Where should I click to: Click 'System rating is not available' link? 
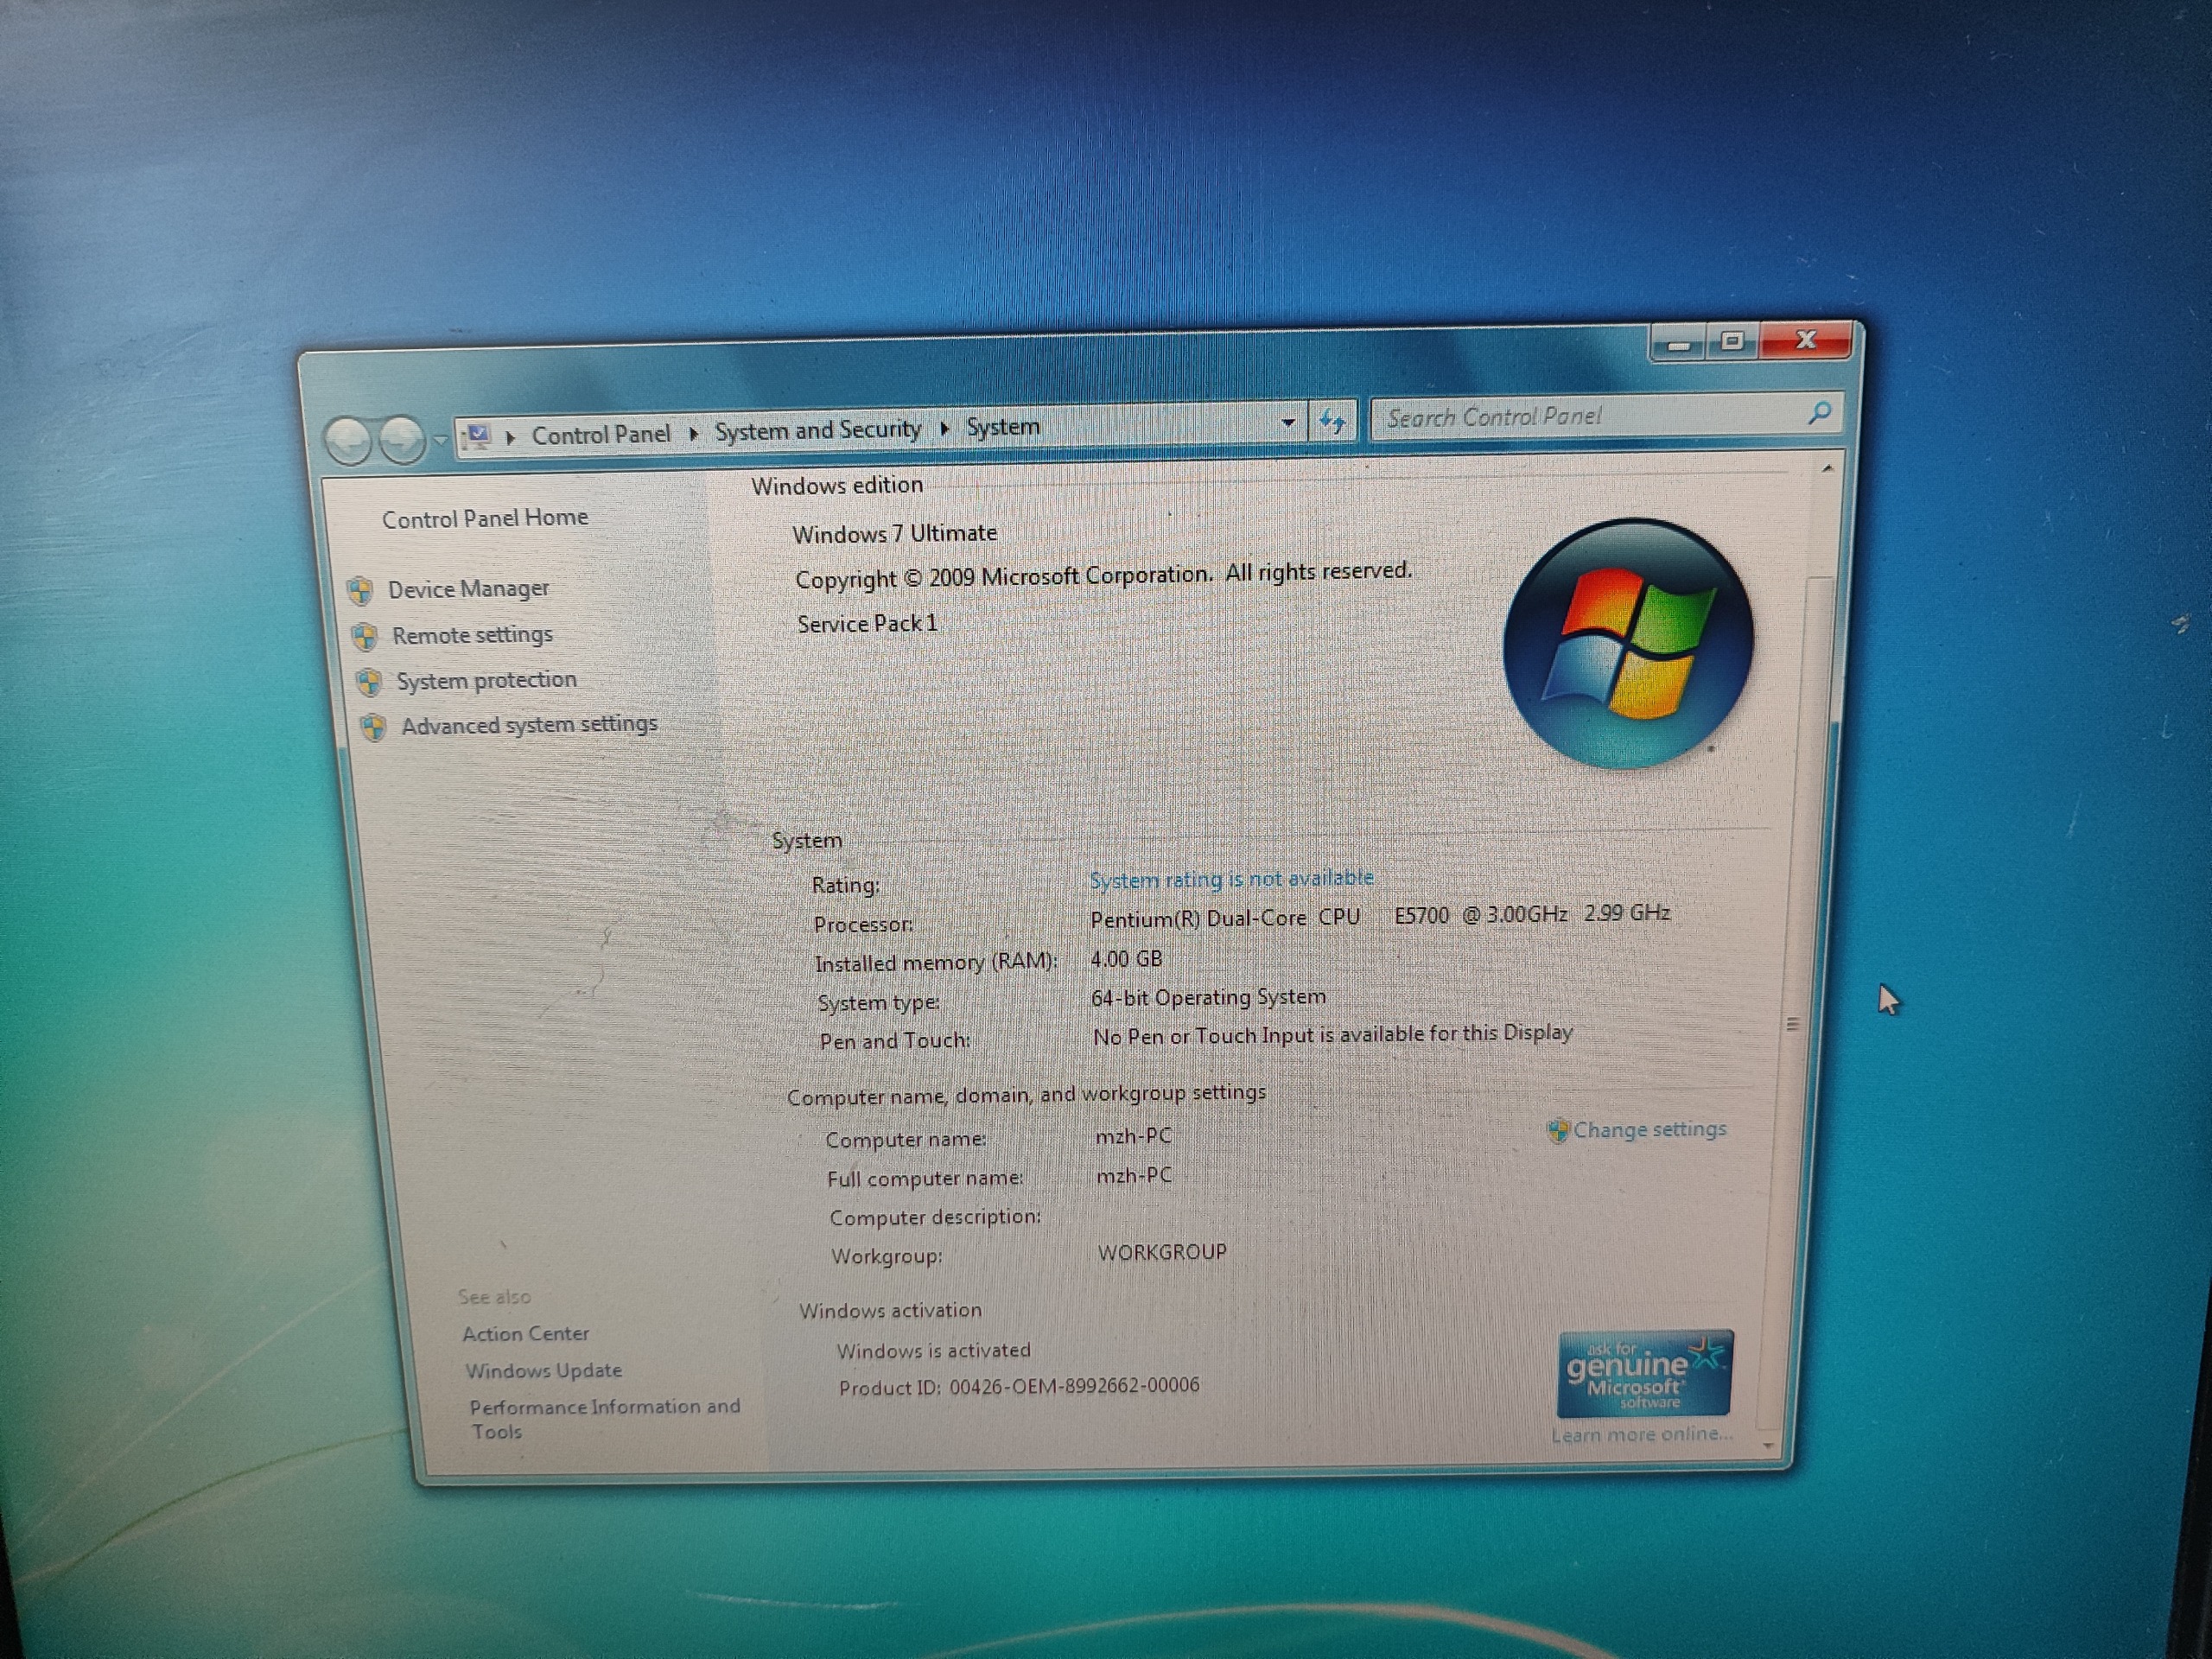pos(1231,879)
